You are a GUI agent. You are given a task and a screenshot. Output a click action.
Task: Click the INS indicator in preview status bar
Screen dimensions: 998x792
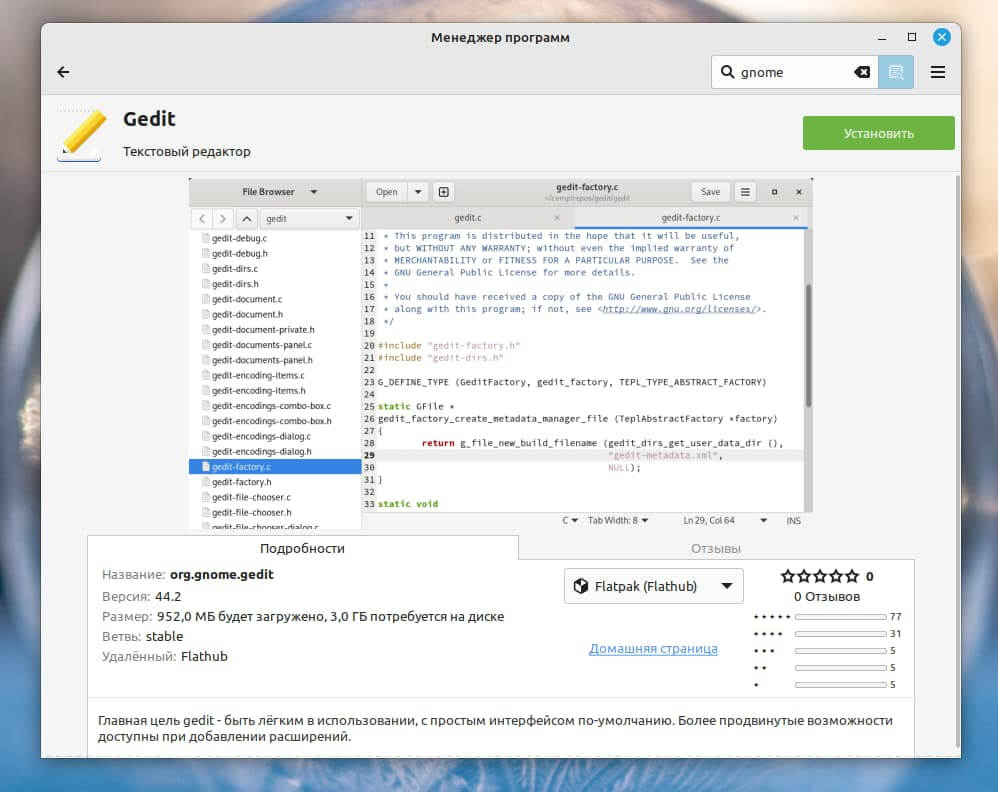point(793,521)
